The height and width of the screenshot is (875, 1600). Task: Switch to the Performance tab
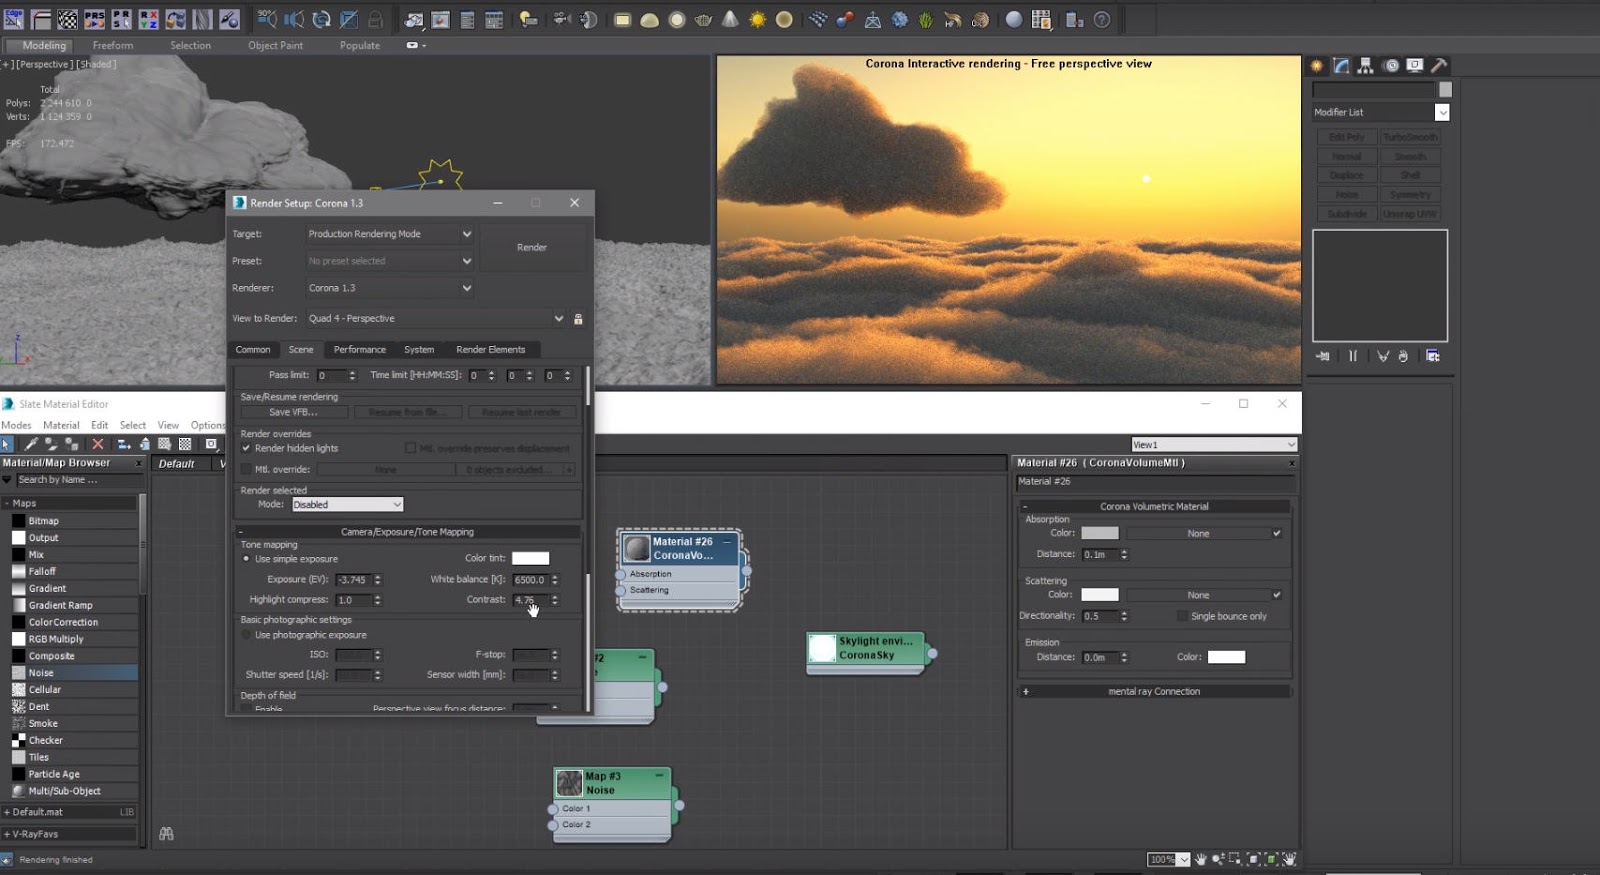point(359,350)
